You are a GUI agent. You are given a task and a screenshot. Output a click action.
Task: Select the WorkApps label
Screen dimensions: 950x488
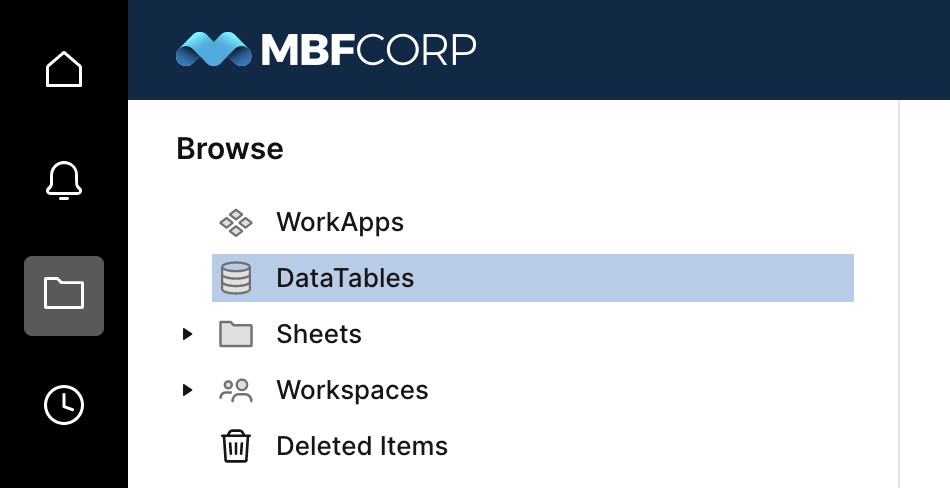(340, 222)
